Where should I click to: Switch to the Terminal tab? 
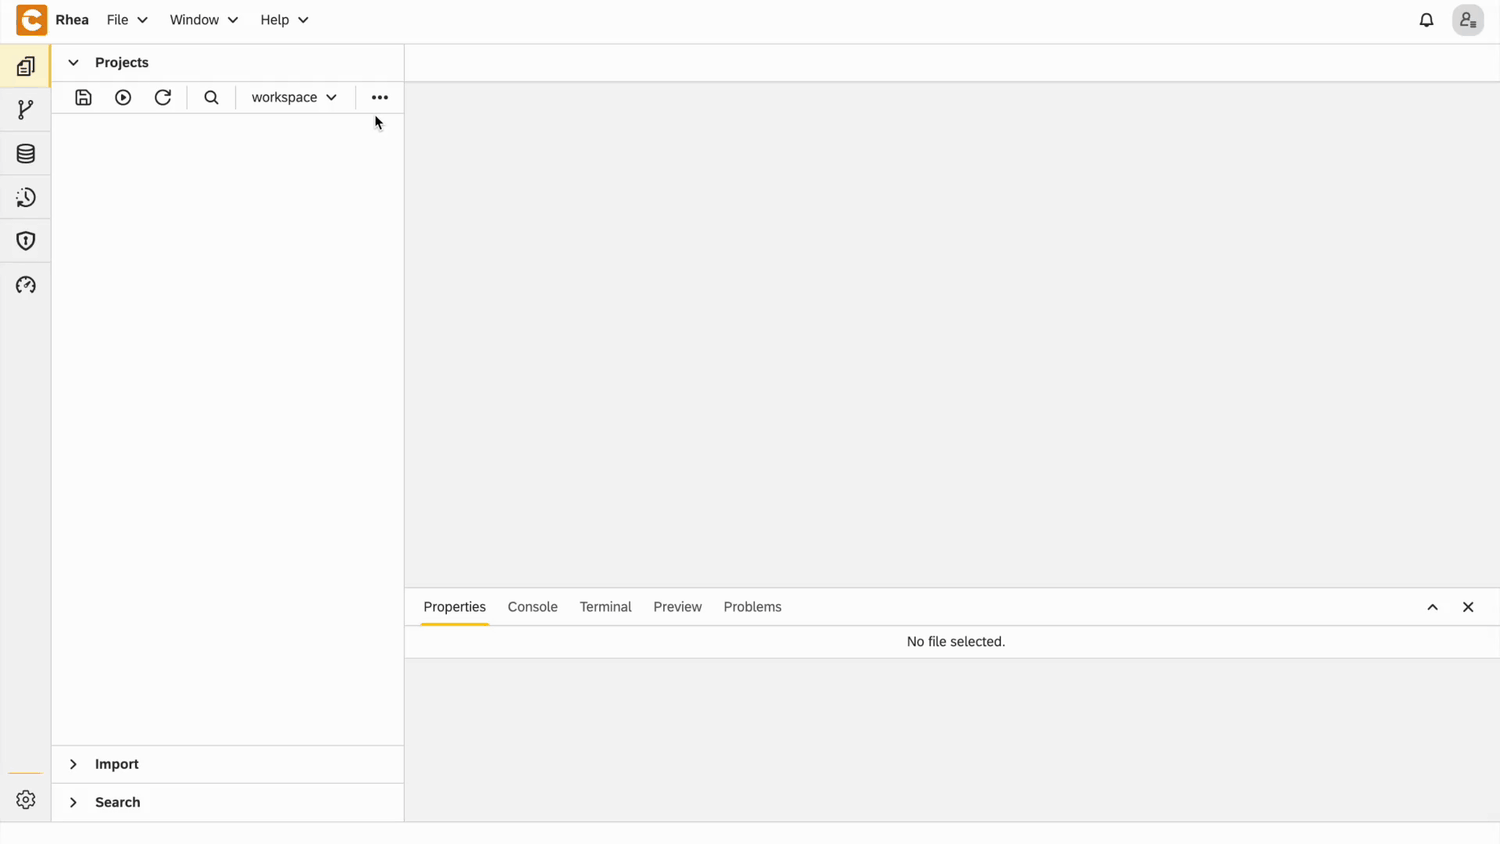point(605,607)
